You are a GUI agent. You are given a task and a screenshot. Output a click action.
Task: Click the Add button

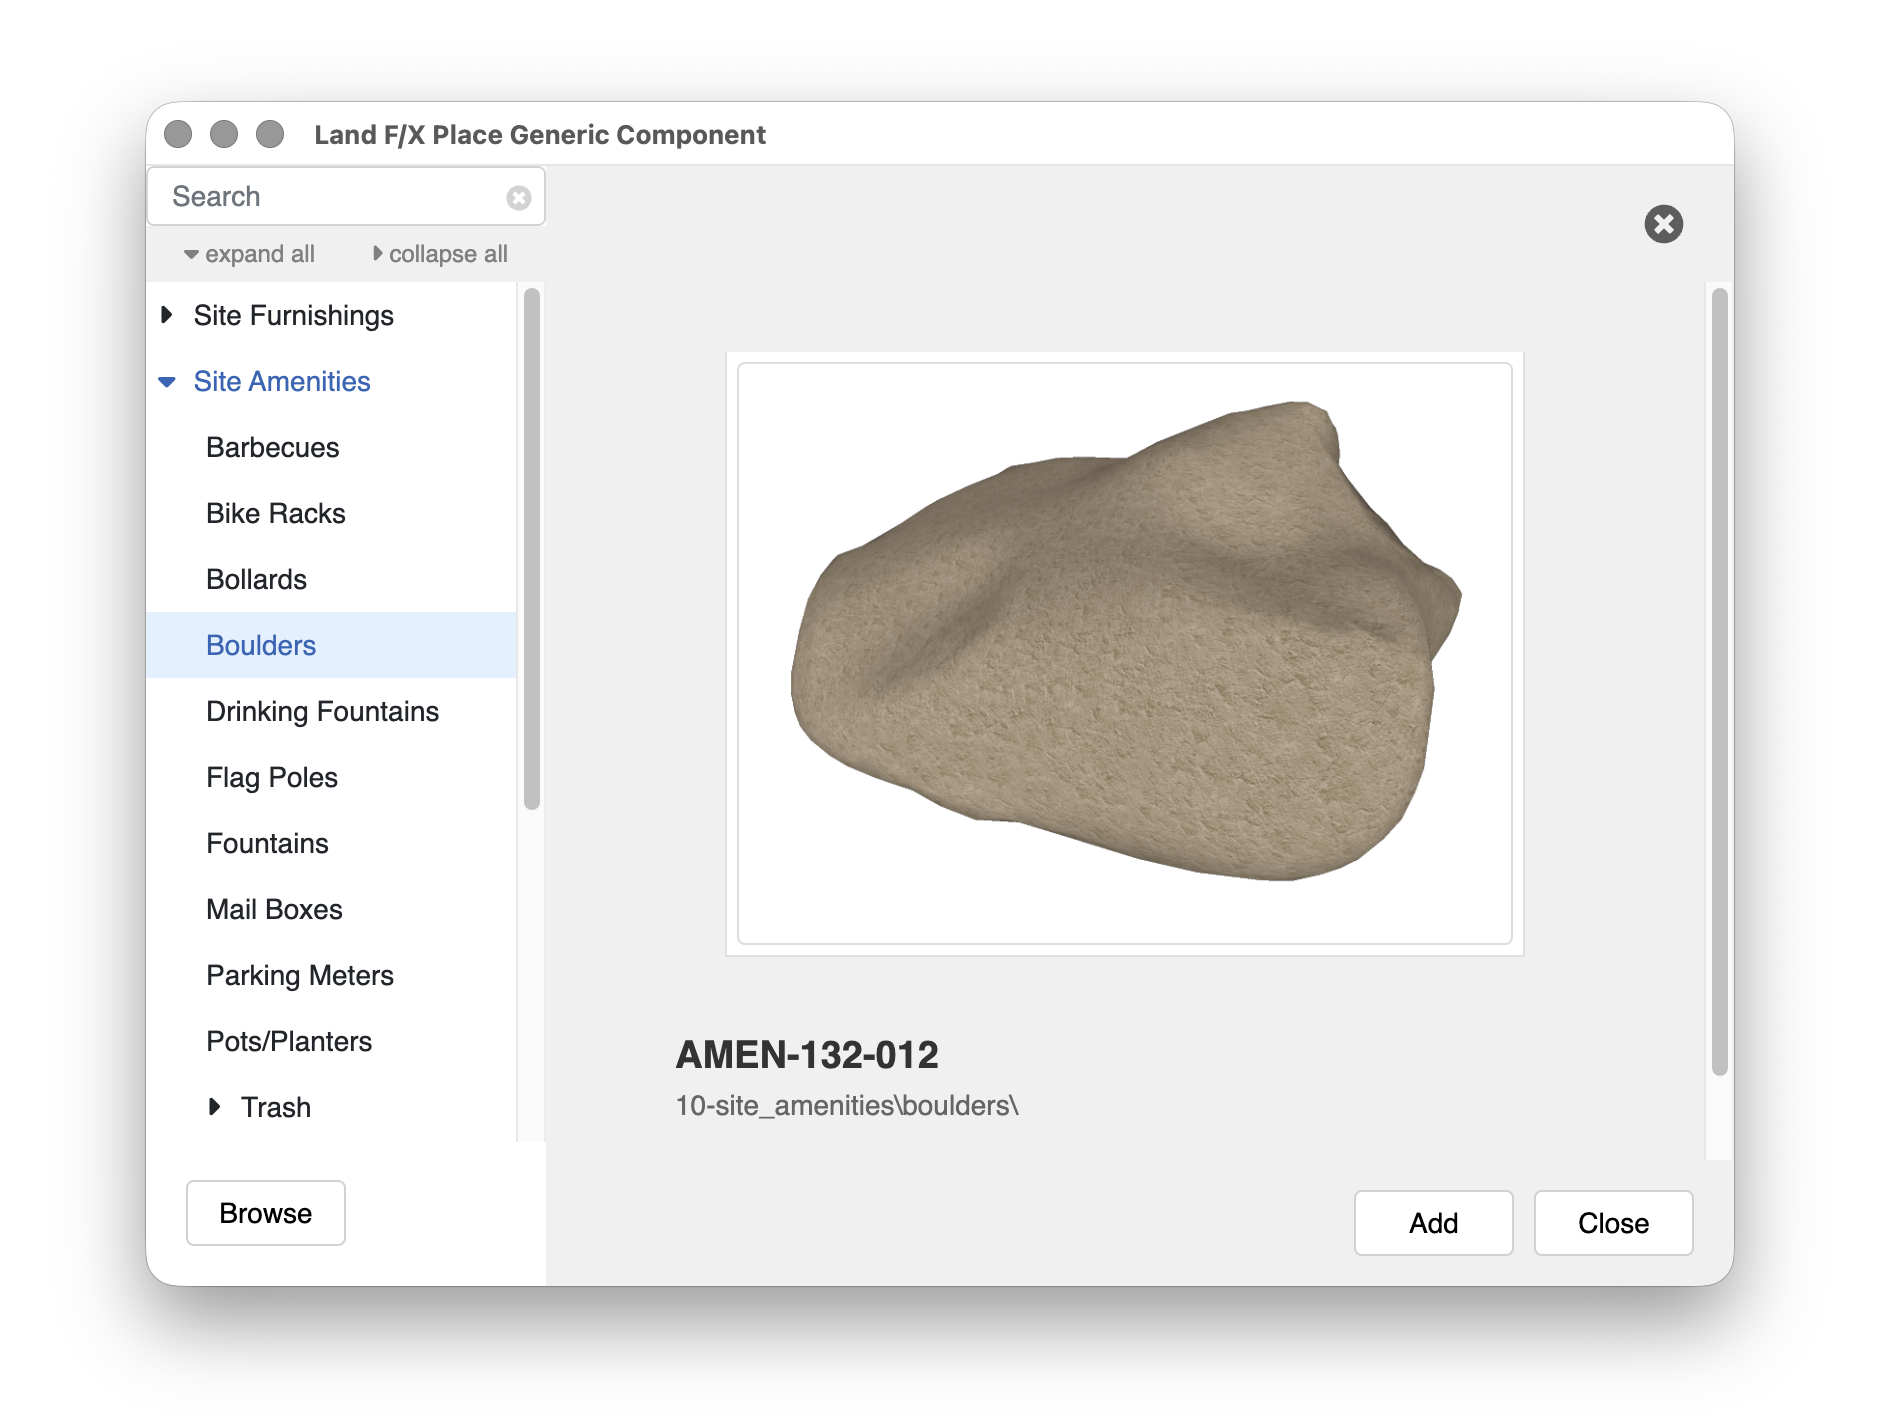click(1433, 1223)
